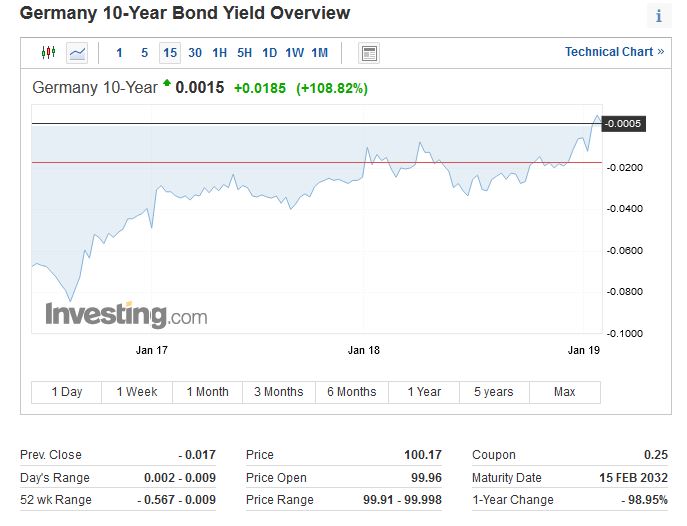This screenshot has width=687, height=526.
Task: Switch to 1W interval
Action: click(x=294, y=53)
